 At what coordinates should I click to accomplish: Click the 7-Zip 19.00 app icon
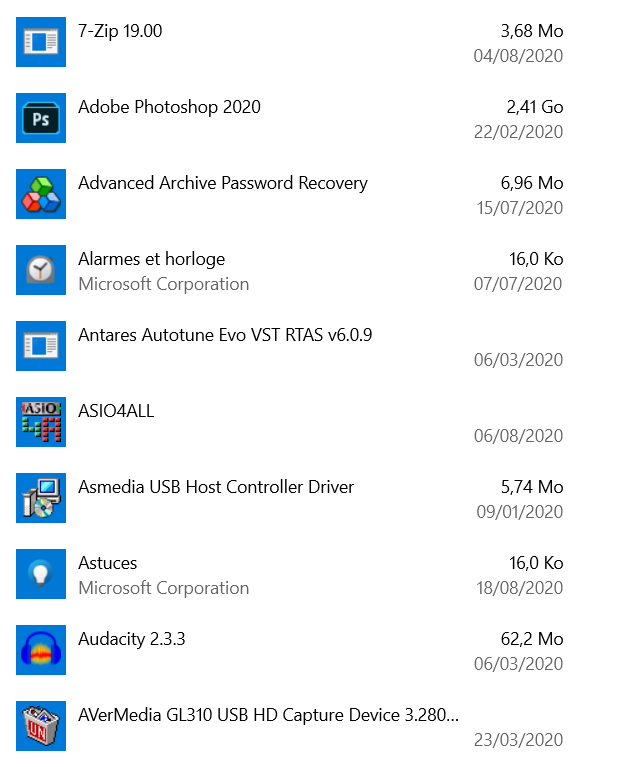(41, 42)
